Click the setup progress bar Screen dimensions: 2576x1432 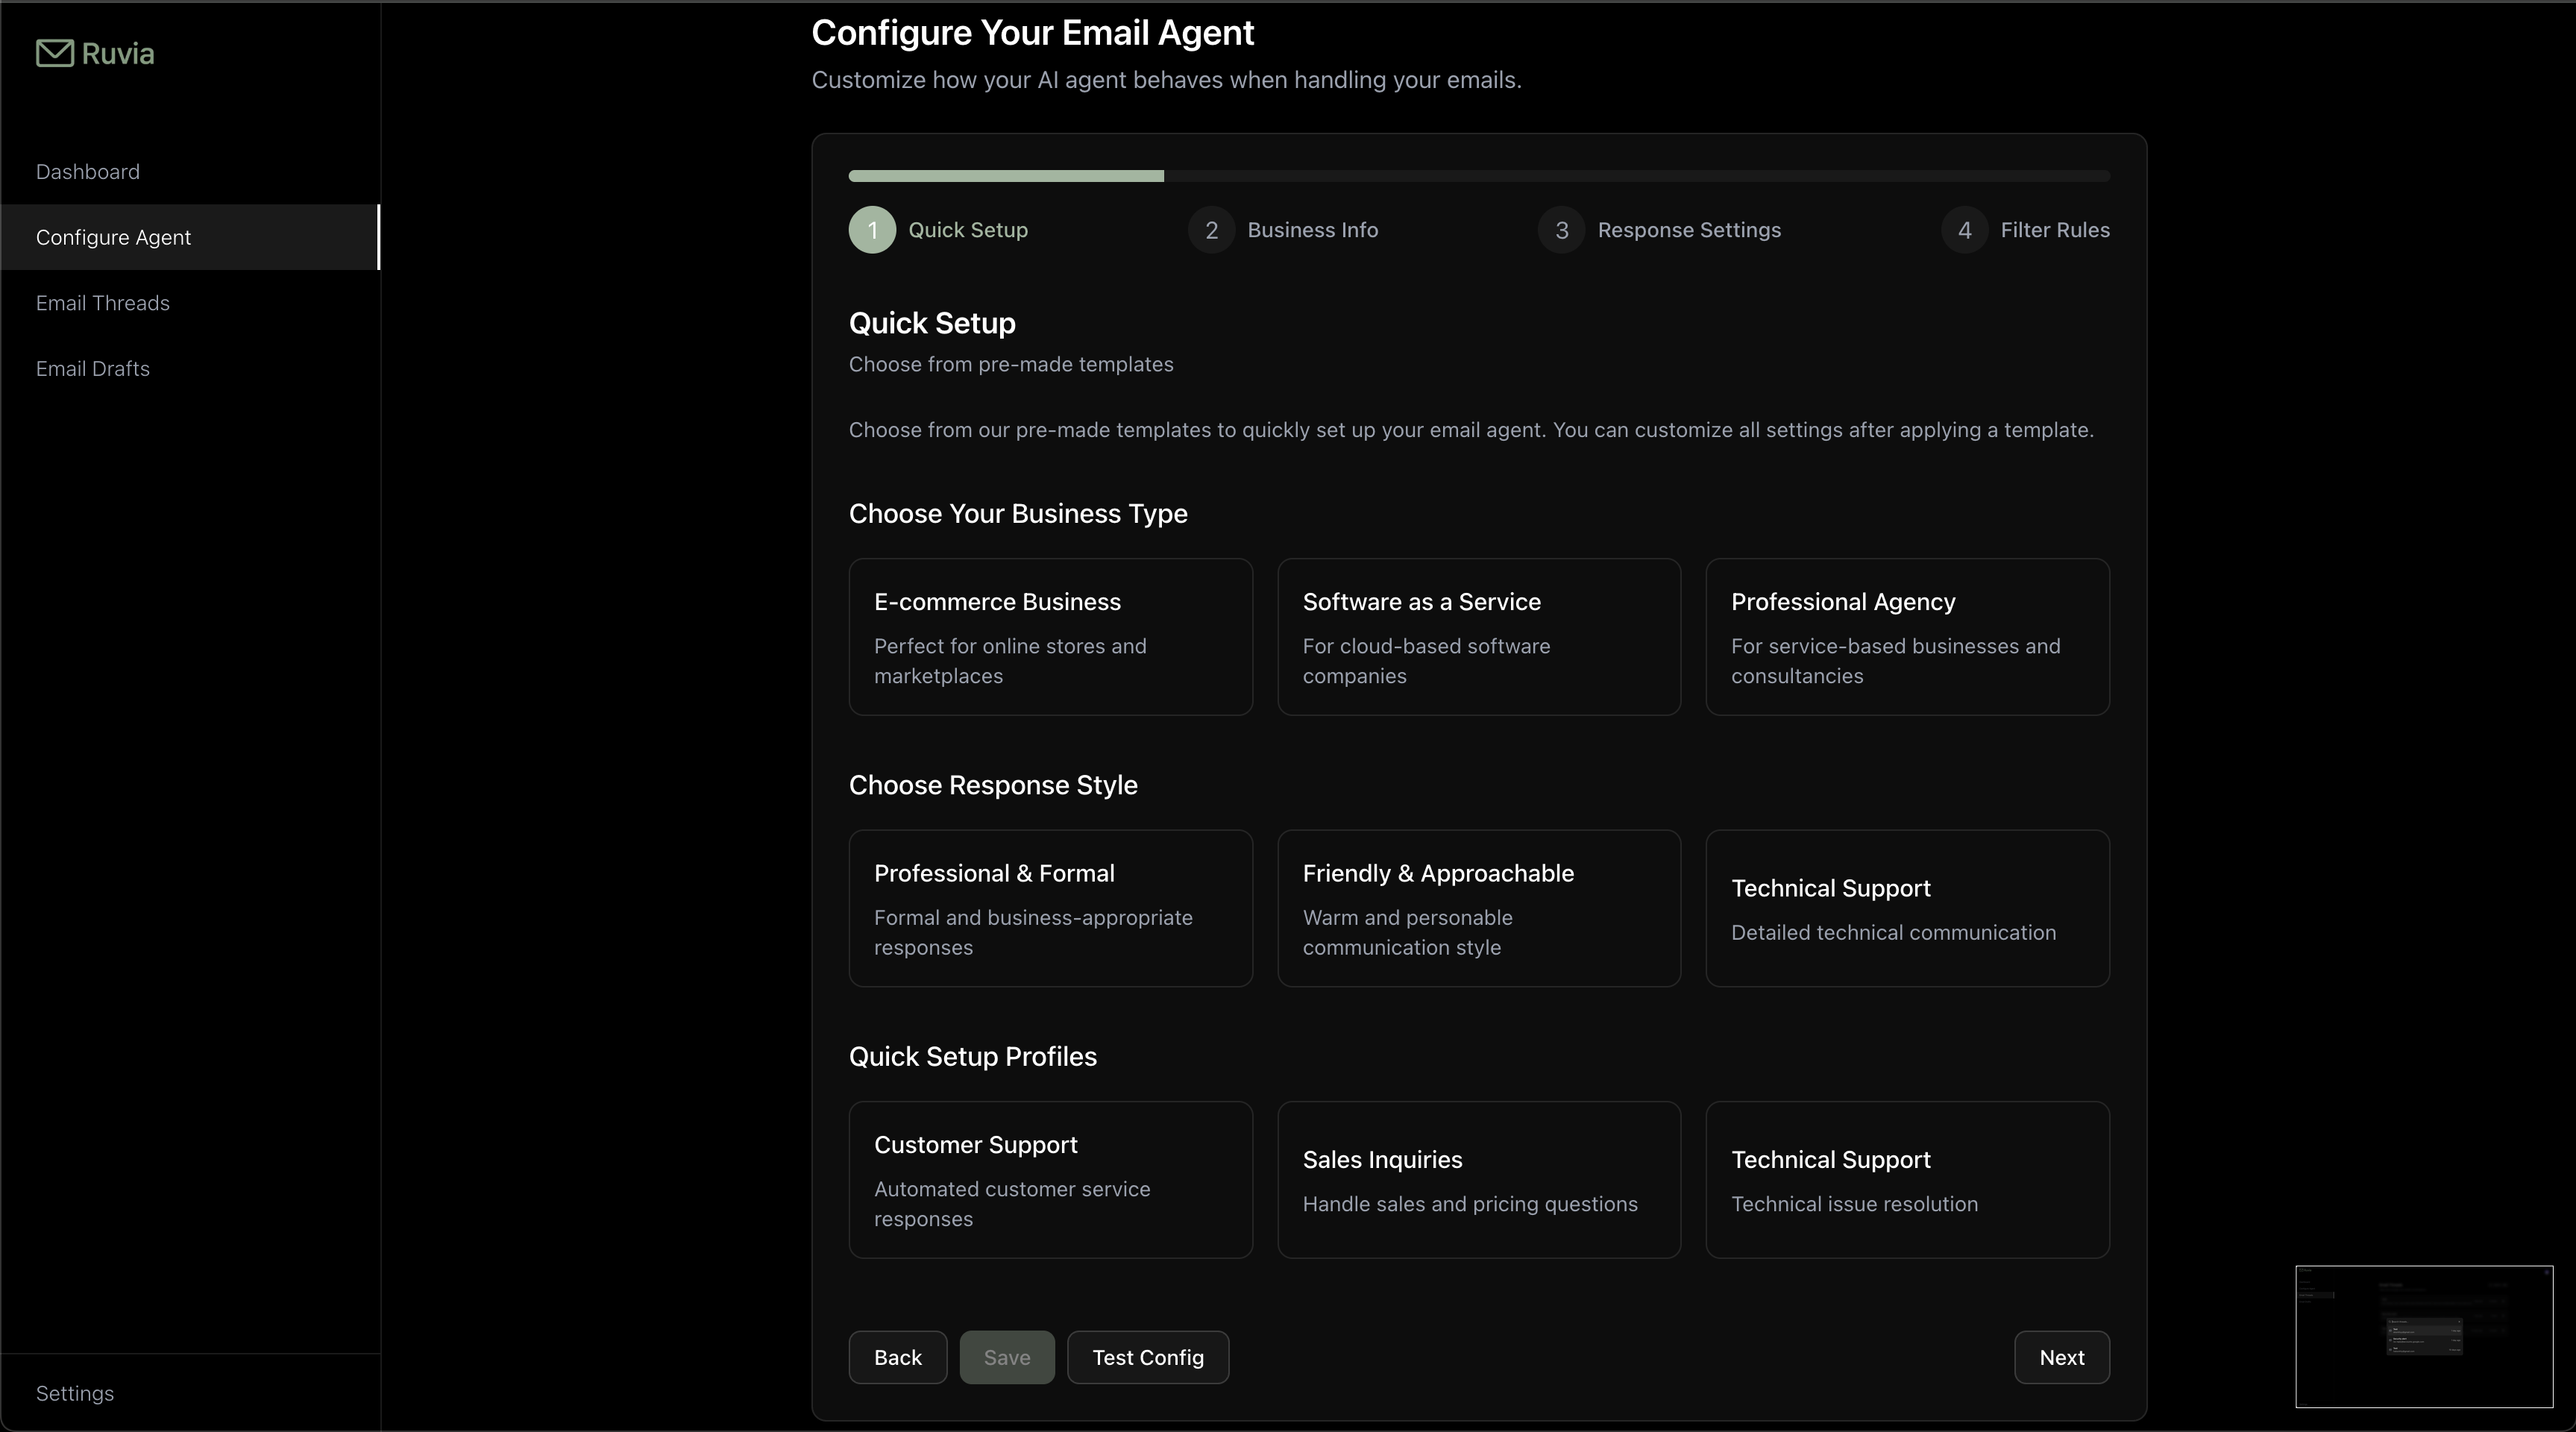(1479, 176)
